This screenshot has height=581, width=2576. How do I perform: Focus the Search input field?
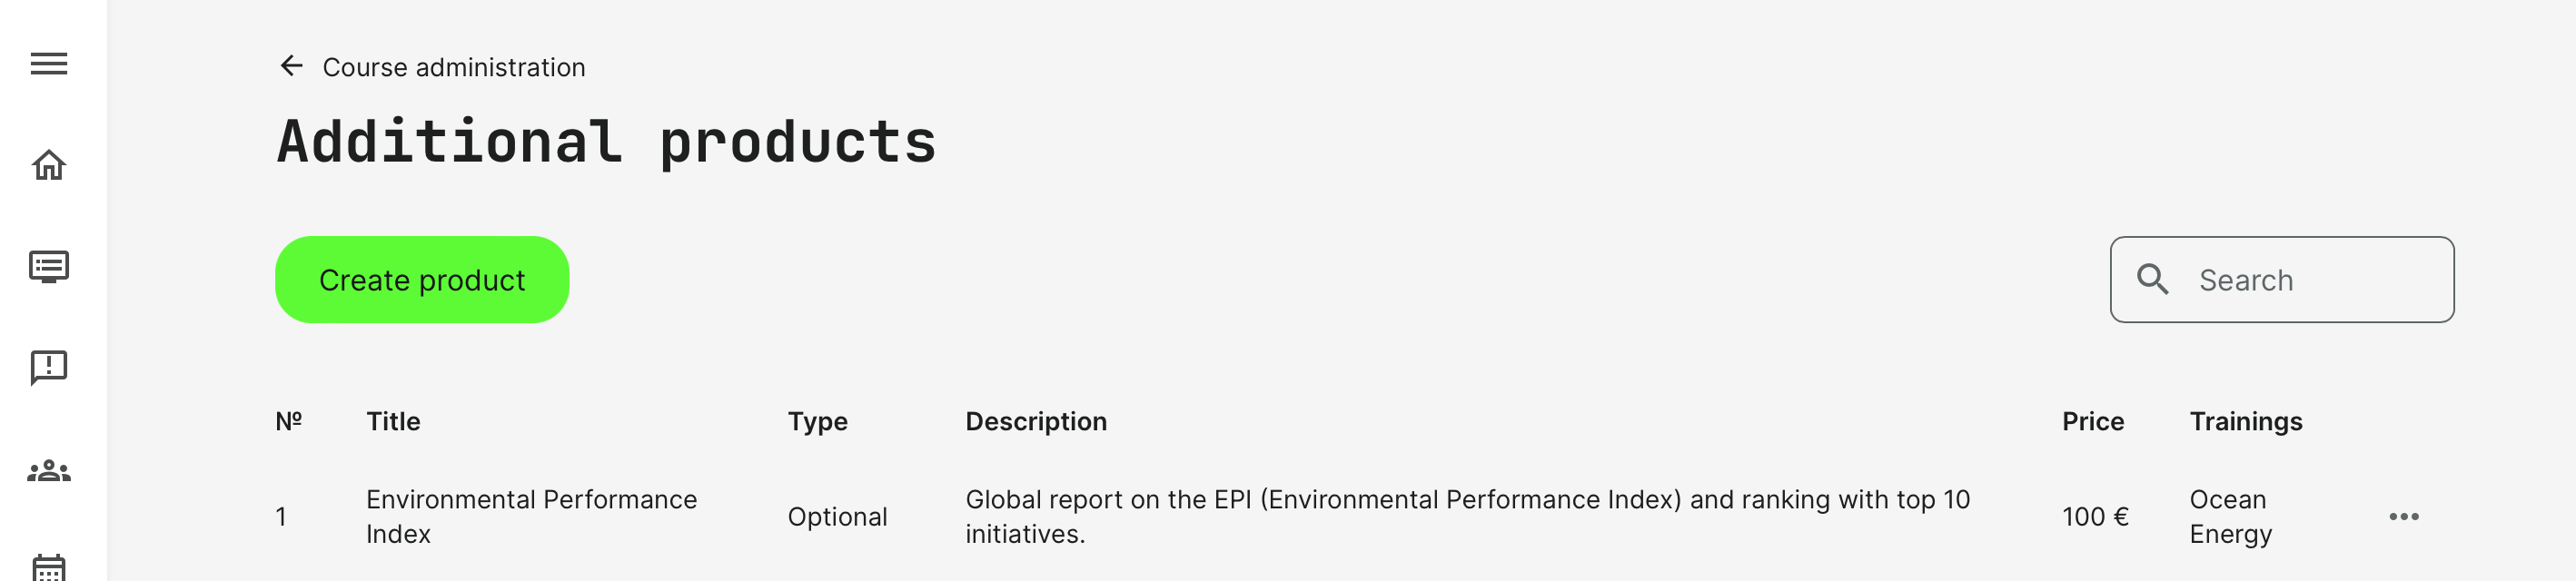2315,280
